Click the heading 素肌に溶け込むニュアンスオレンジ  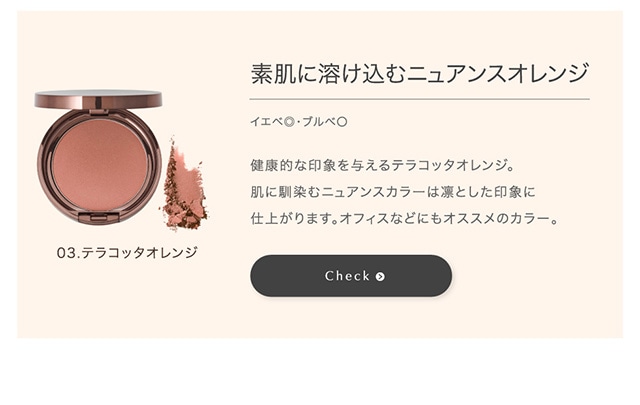419,73
